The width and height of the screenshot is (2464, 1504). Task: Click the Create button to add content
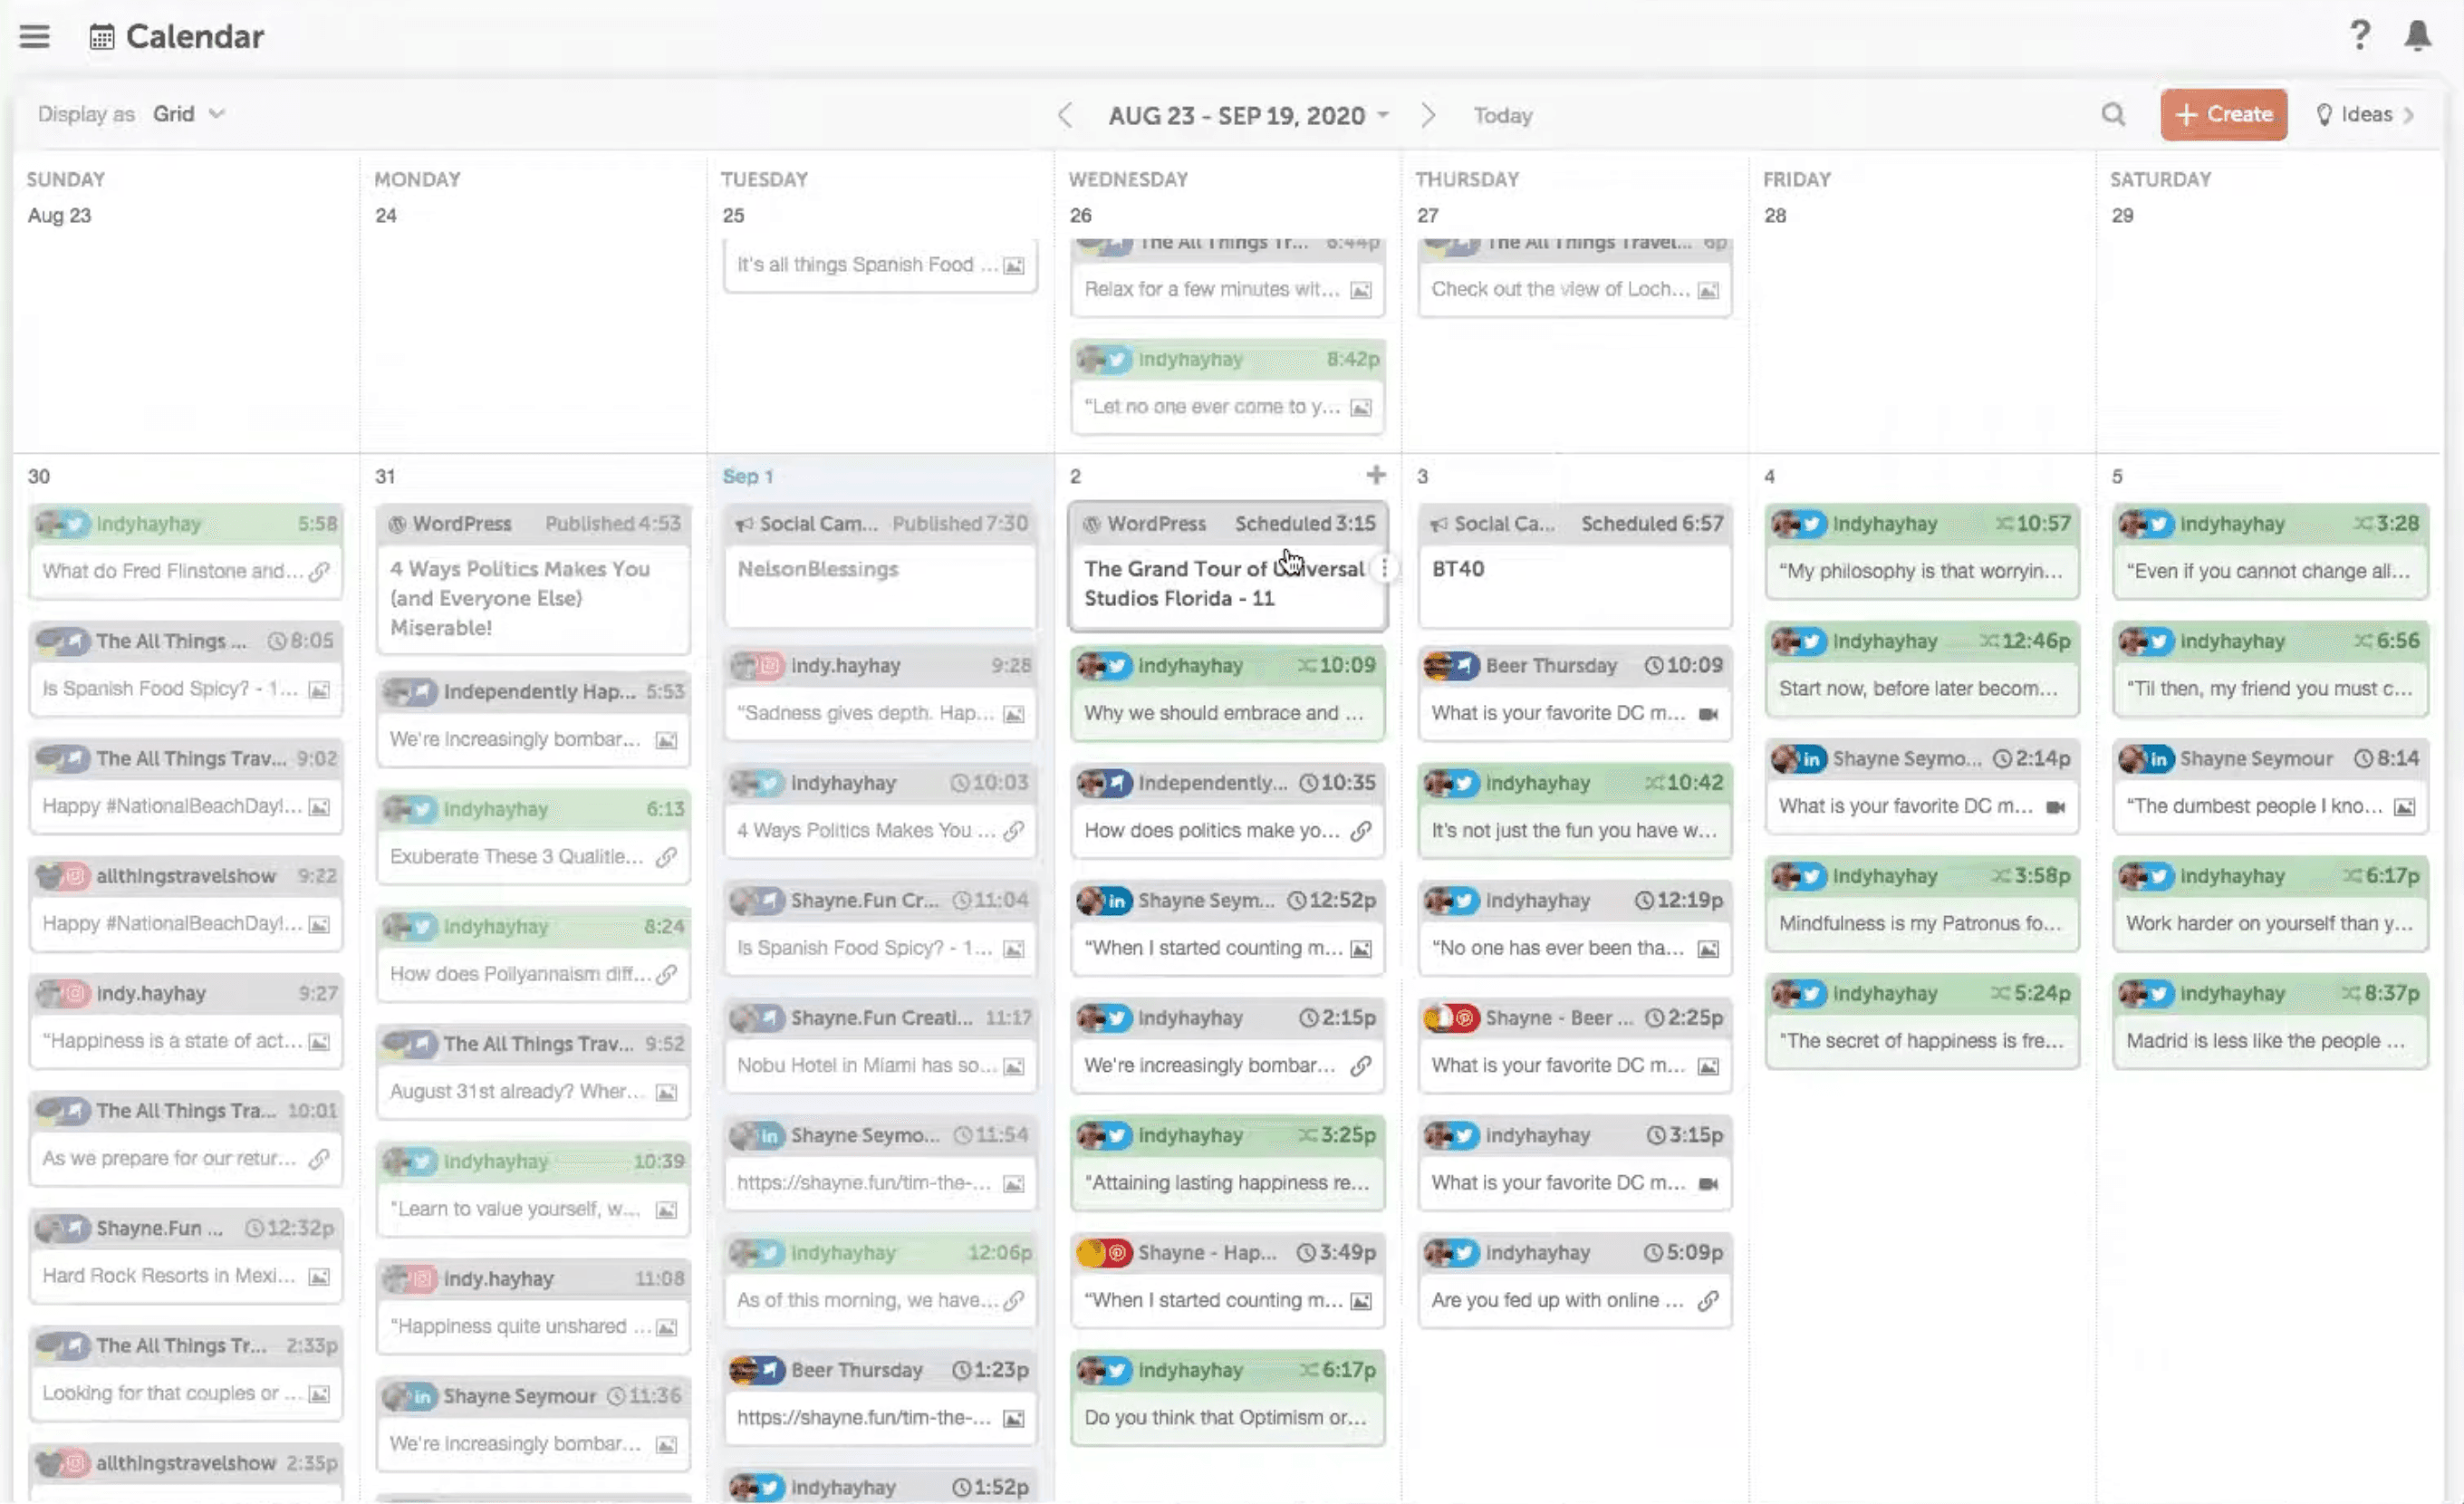[2223, 114]
